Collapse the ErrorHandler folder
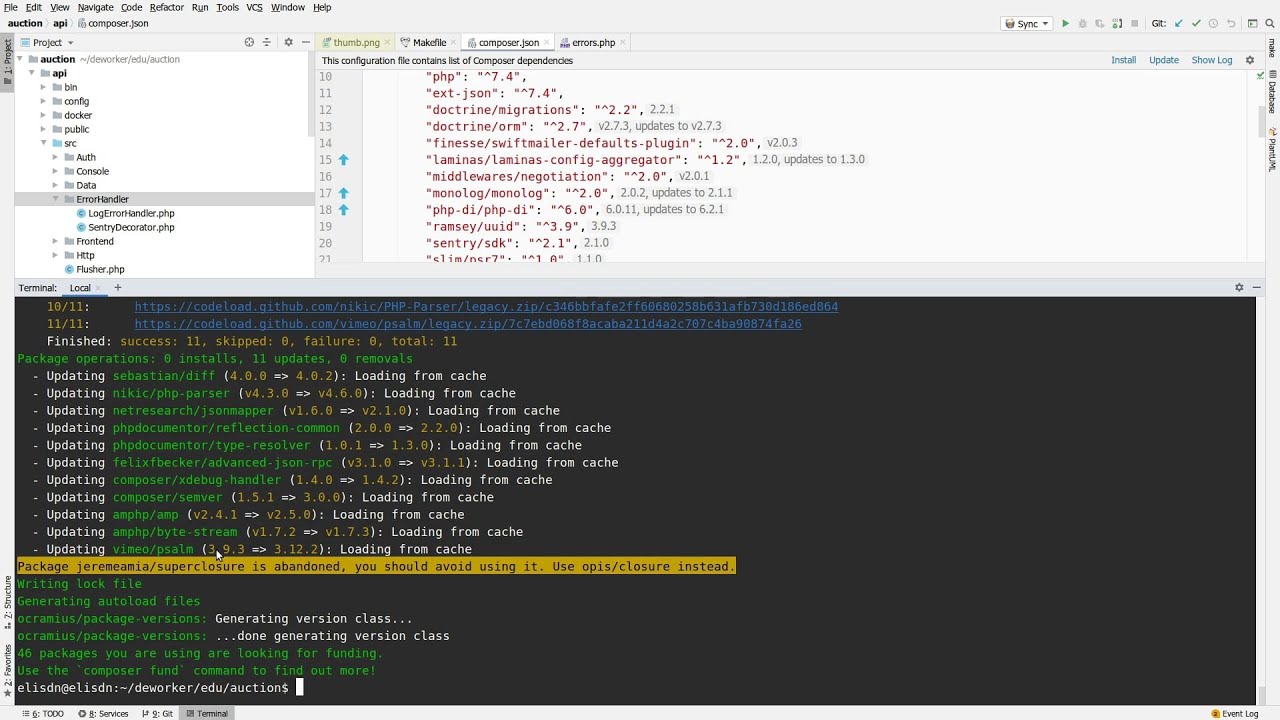 55,199
